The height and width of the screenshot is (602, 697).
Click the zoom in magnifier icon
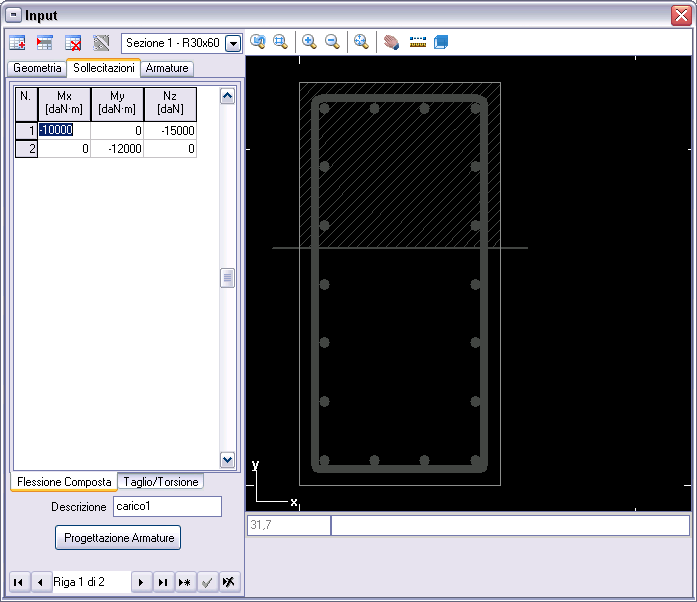[x=309, y=42]
